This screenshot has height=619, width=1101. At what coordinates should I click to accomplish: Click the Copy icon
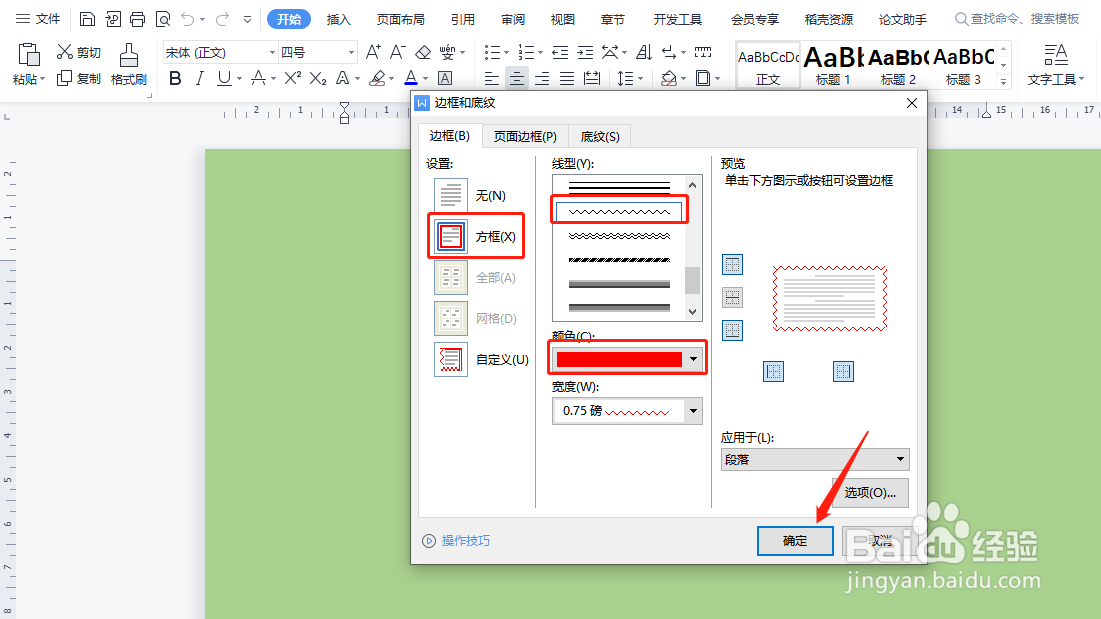coord(65,78)
